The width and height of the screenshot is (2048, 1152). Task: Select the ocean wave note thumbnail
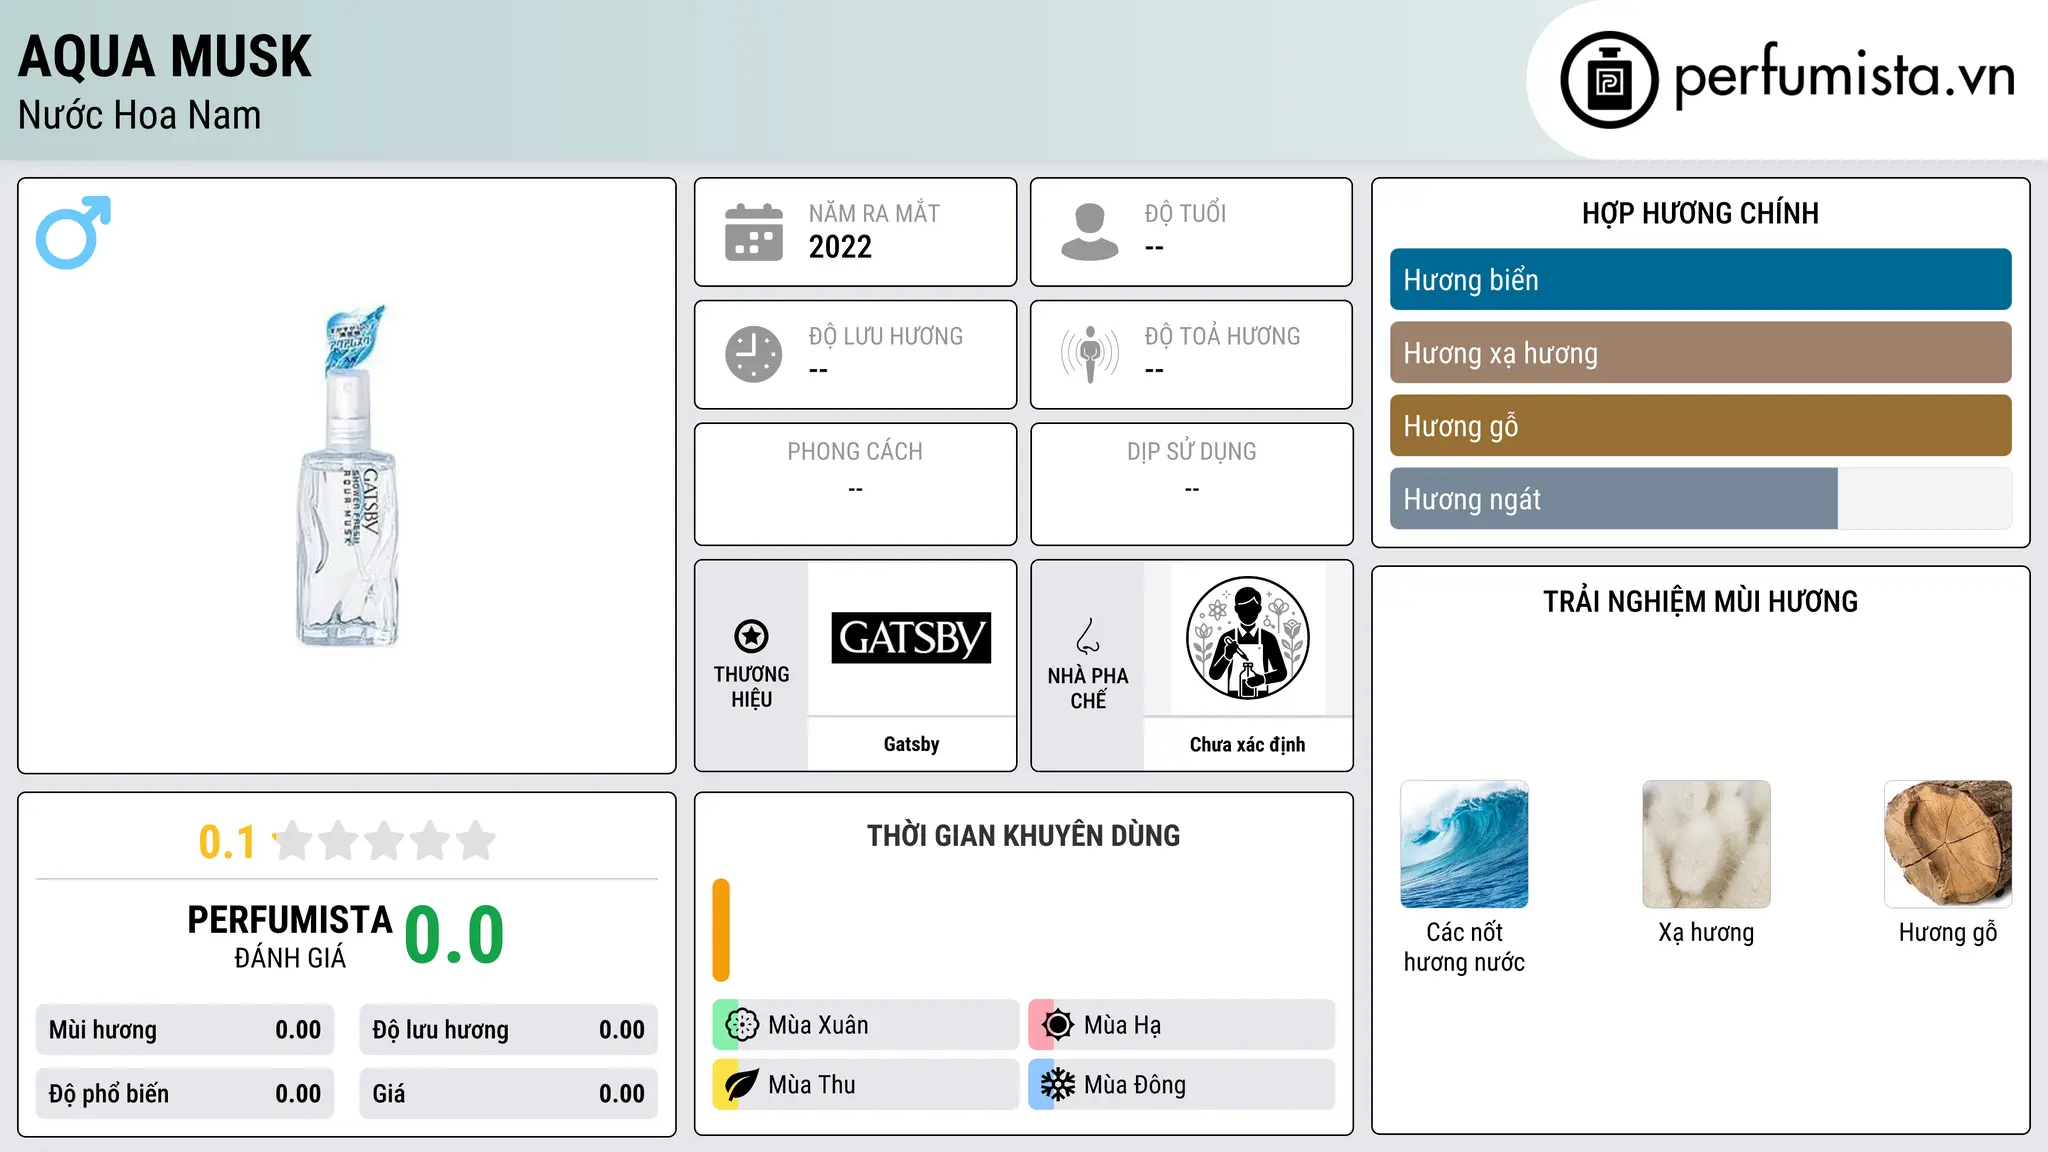click(1464, 844)
